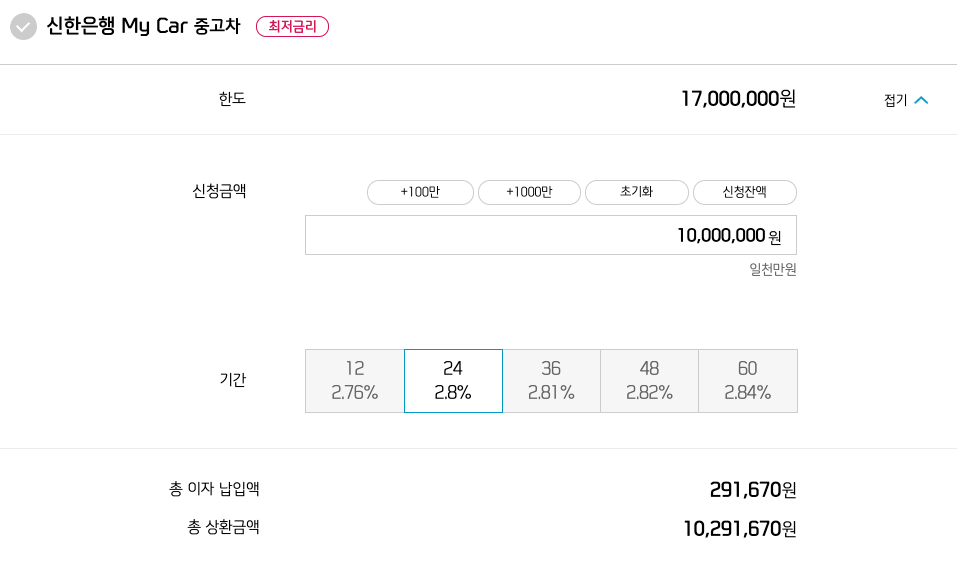Screen dimensions: 957x569
Task: Click the 총 상환금액 value 10,291,670원
Action: point(740,528)
